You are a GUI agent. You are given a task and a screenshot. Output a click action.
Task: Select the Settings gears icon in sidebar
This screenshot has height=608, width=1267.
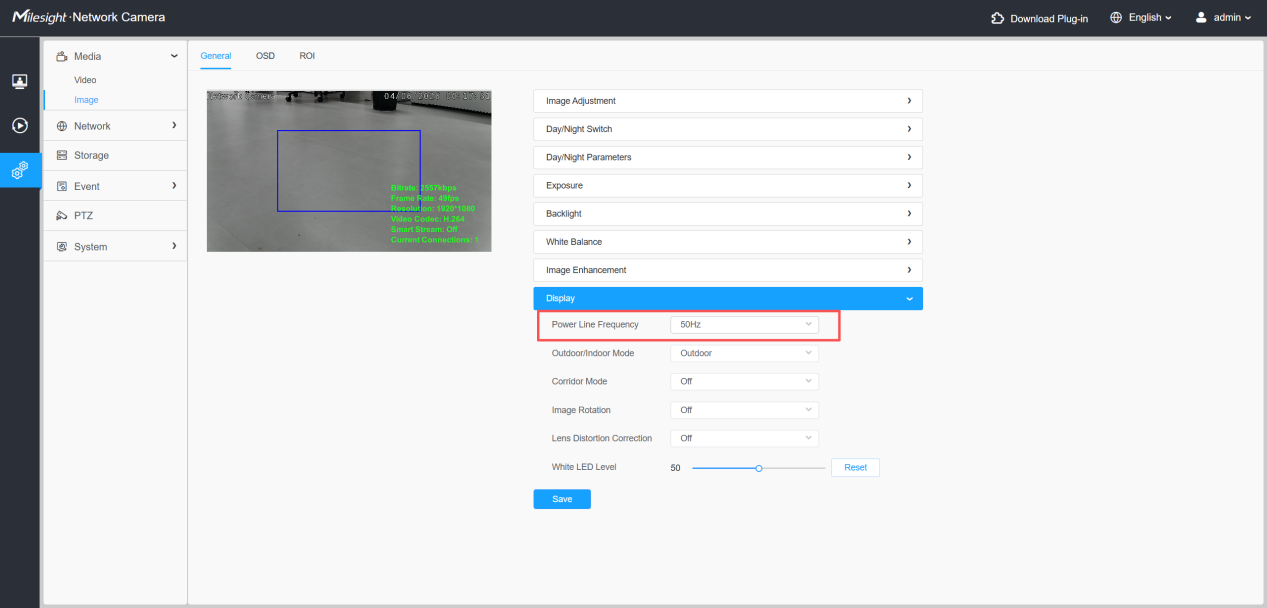click(20, 170)
